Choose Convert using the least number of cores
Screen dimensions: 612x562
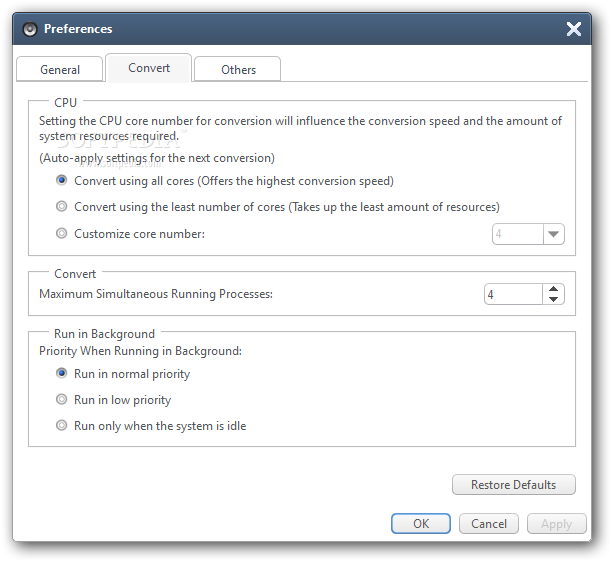[x=61, y=206]
